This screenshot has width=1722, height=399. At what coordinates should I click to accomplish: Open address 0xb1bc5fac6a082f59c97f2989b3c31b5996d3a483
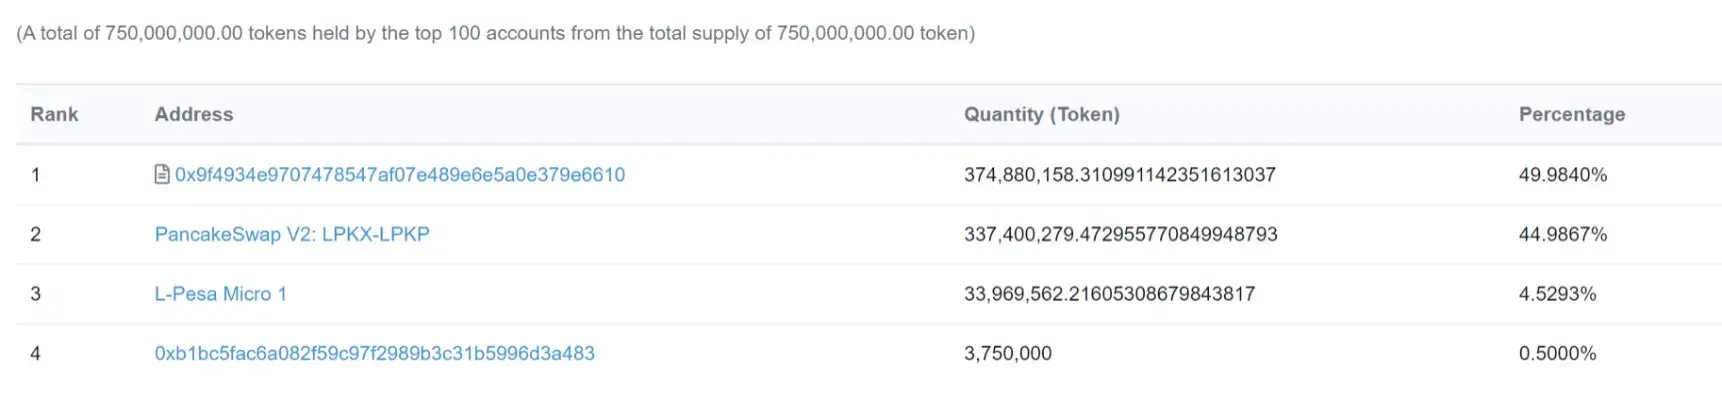375,353
